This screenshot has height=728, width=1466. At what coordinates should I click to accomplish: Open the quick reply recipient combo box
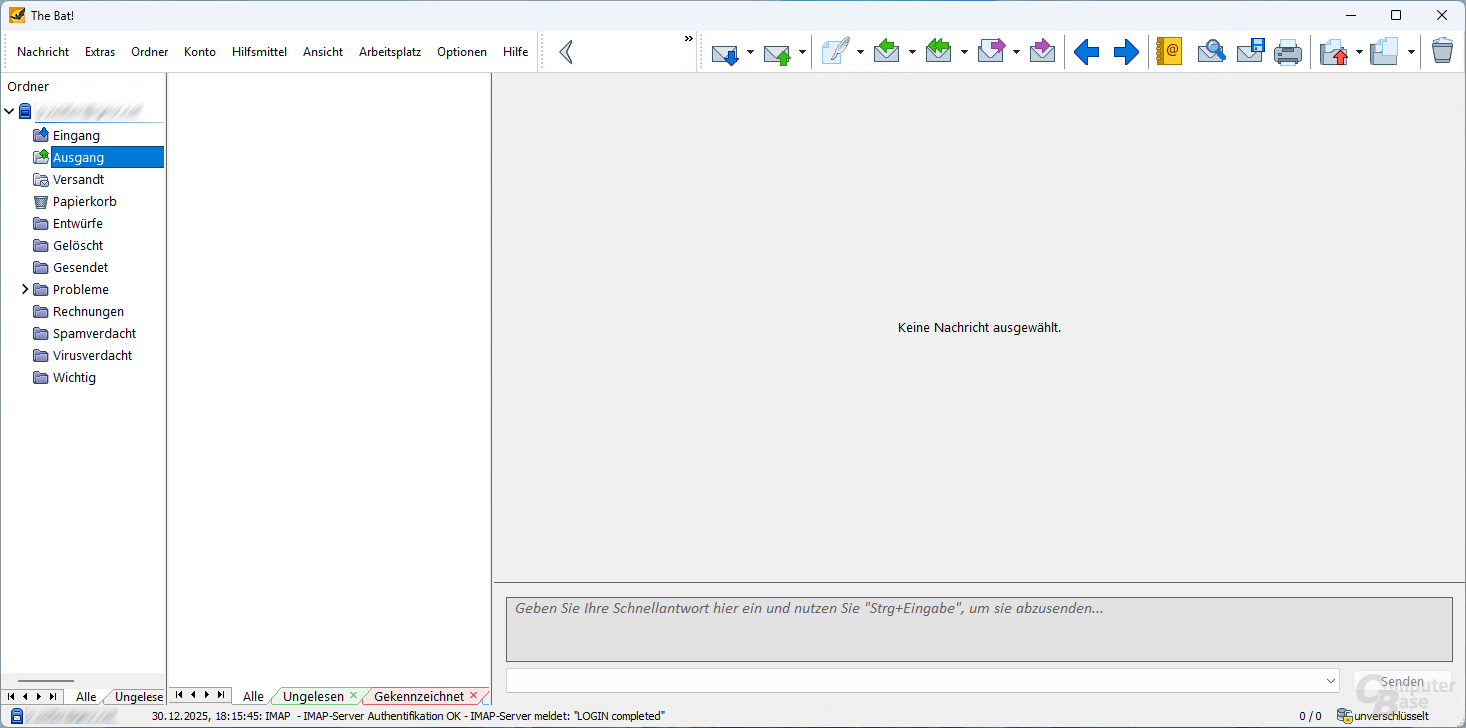1330,681
